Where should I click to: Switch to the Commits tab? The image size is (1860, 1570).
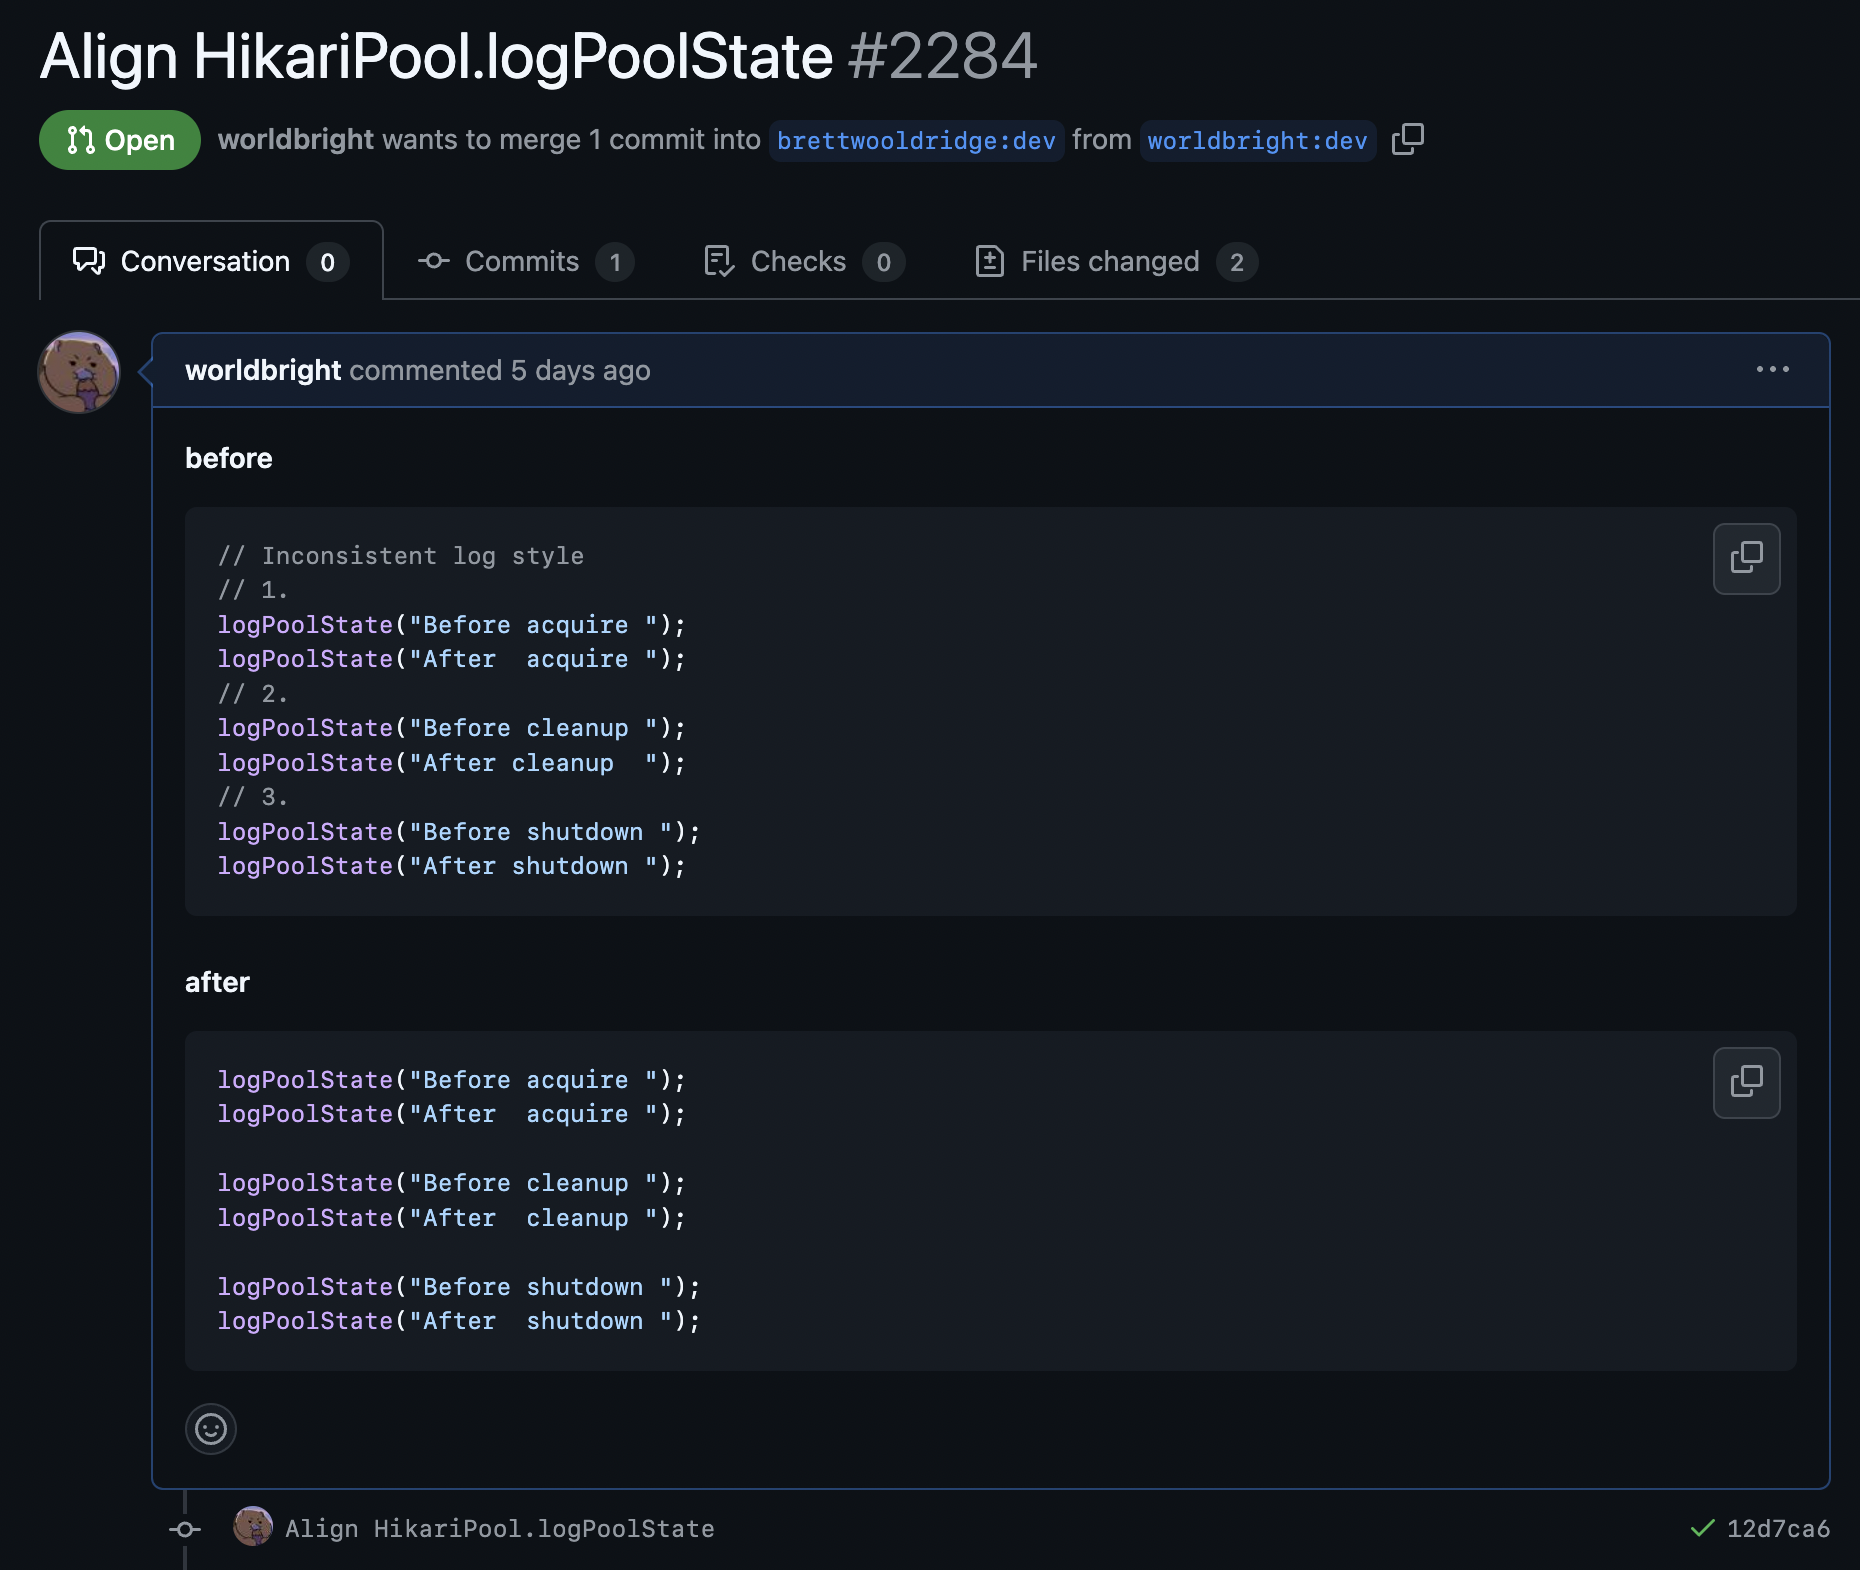pyautogui.click(x=525, y=261)
